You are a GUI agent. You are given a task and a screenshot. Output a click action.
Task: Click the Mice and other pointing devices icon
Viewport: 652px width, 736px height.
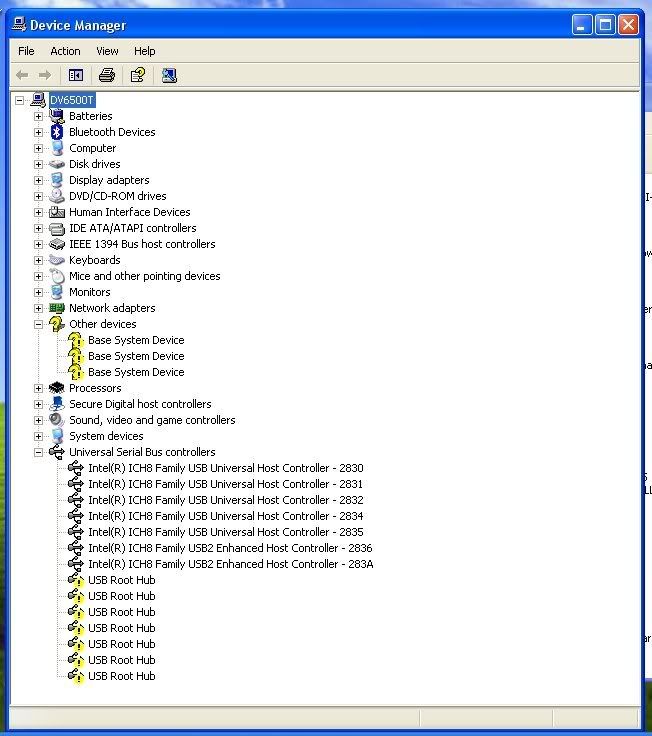coord(57,276)
